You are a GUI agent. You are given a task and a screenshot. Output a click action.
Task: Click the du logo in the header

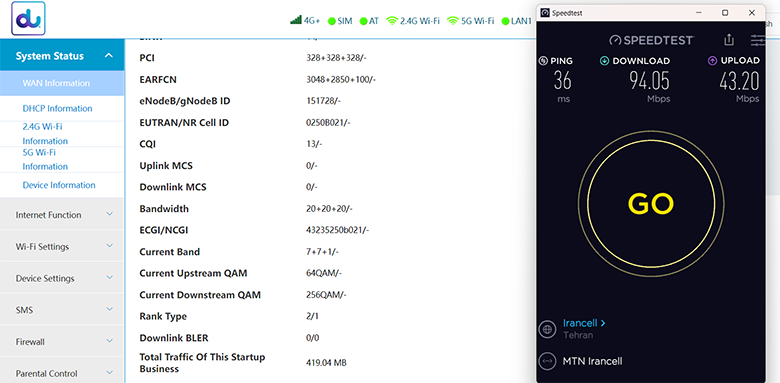coord(28,18)
